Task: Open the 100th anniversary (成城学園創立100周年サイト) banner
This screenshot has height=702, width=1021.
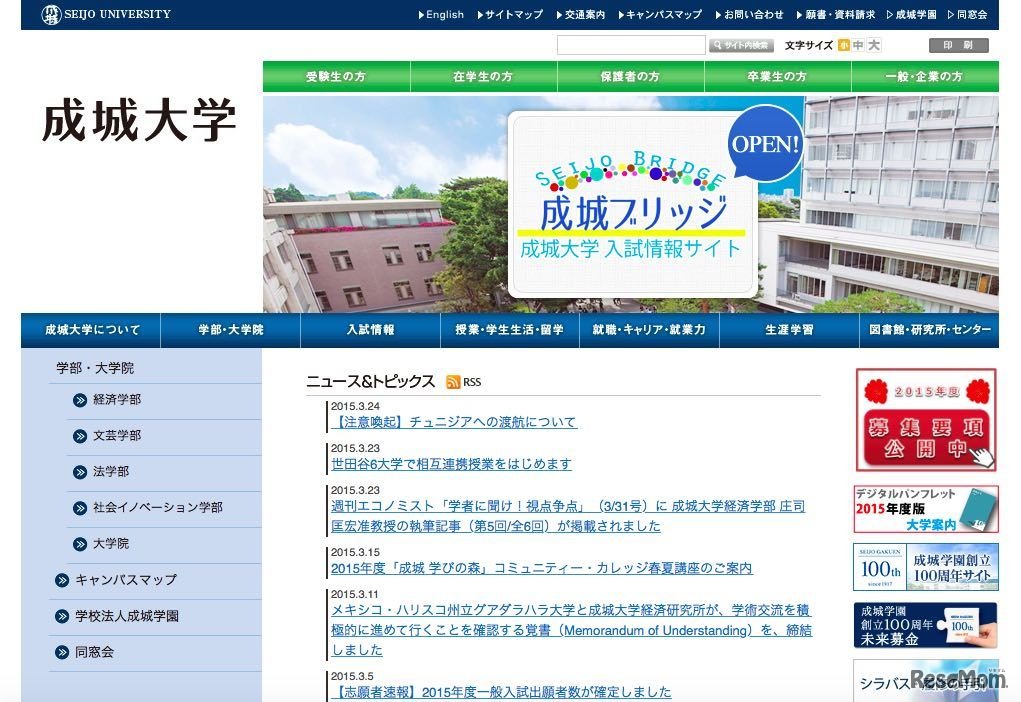Action: pyautogui.click(x=924, y=567)
